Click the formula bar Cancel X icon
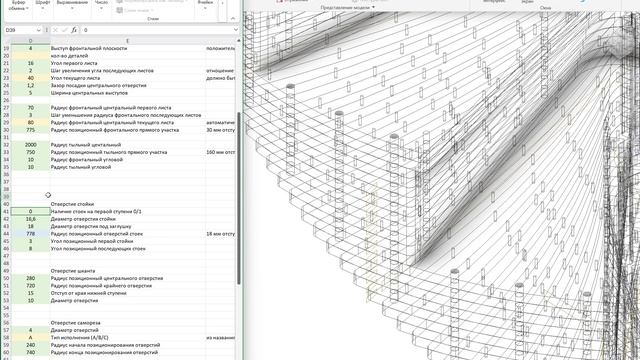 pos(56,30)
